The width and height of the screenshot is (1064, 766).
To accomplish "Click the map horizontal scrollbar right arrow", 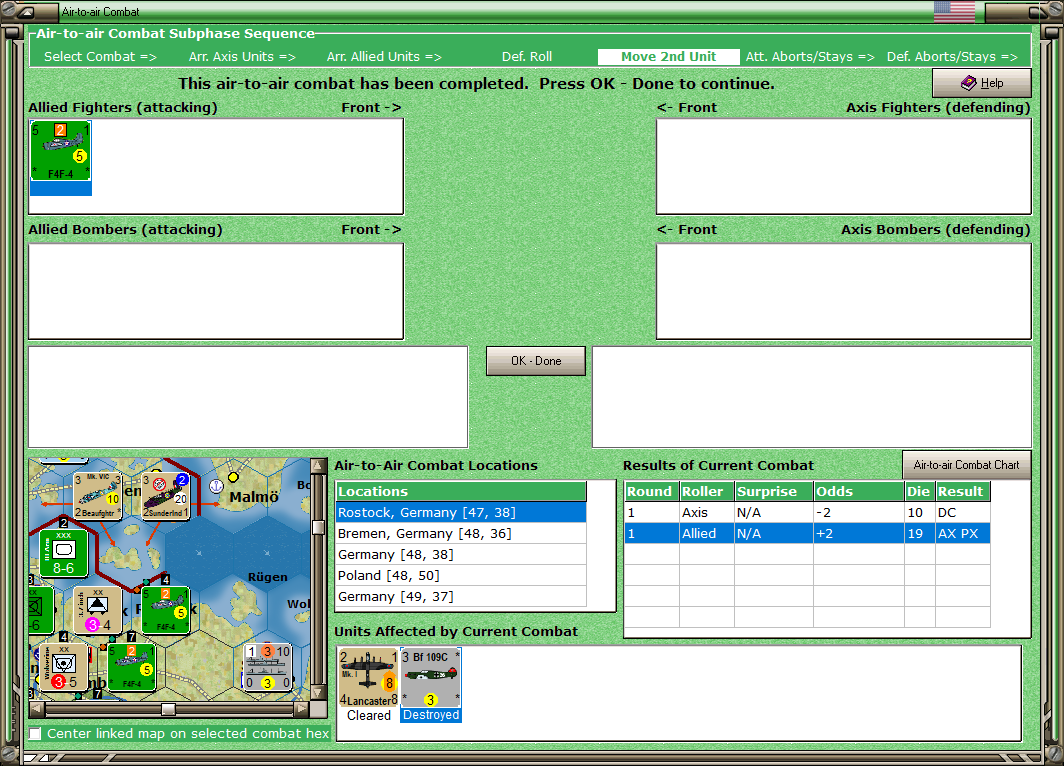I will coord(301,709).
